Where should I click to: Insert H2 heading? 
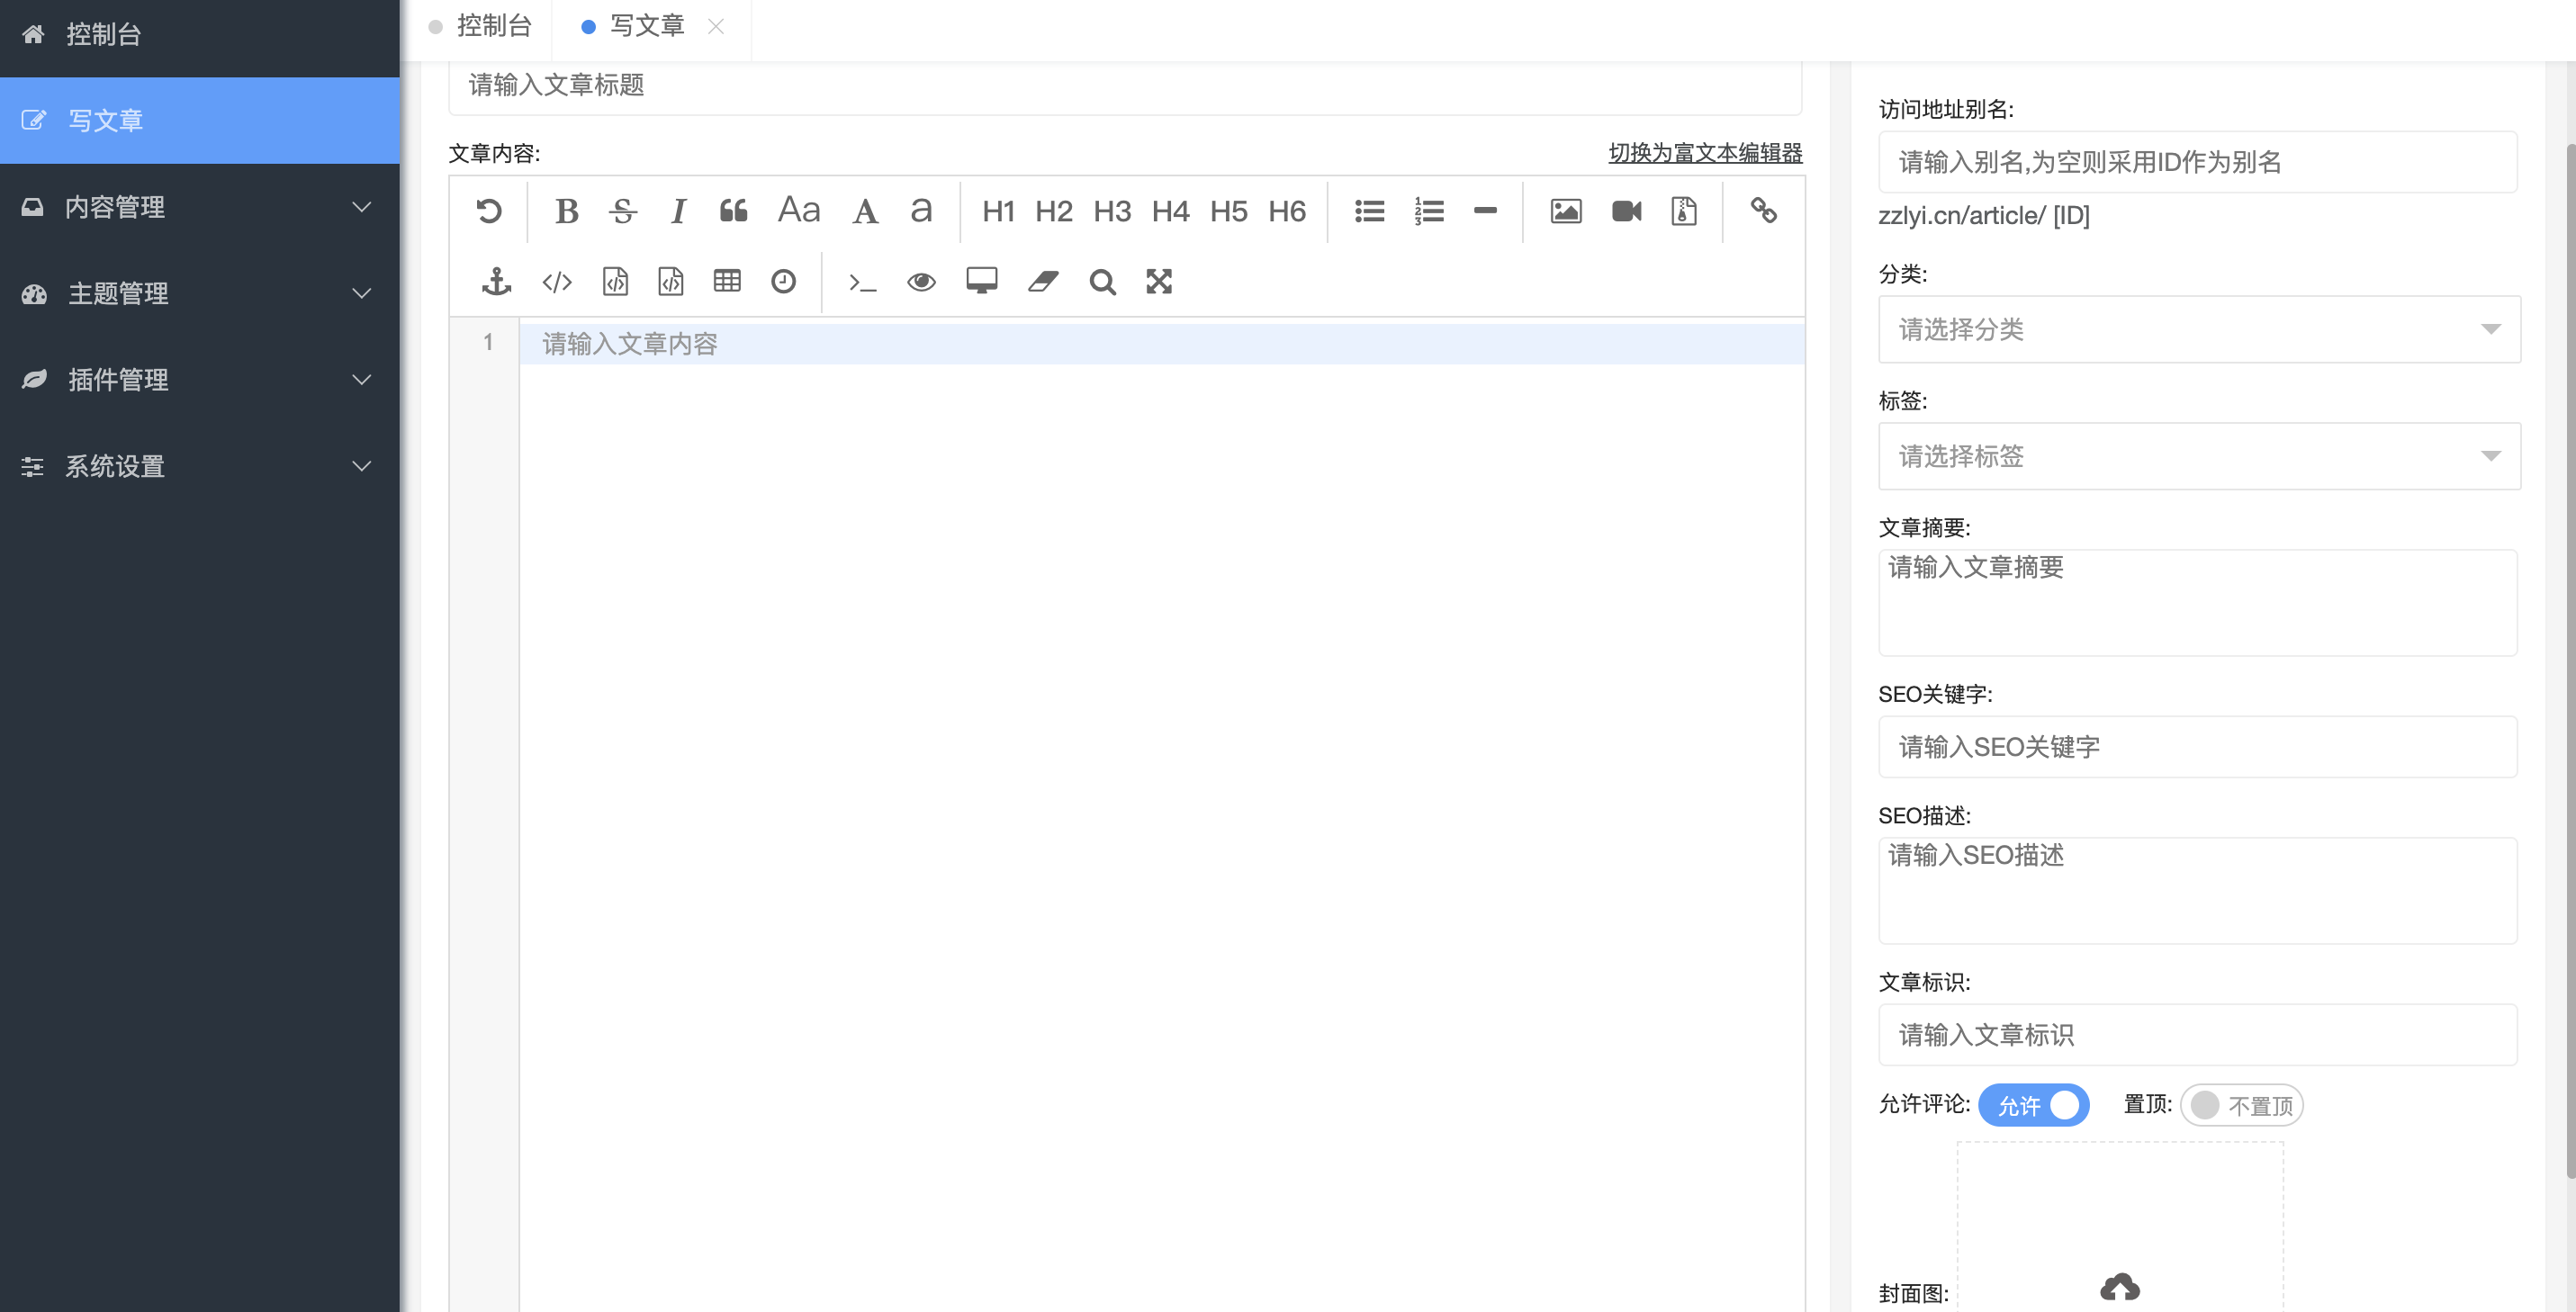tap(1054, 211)
